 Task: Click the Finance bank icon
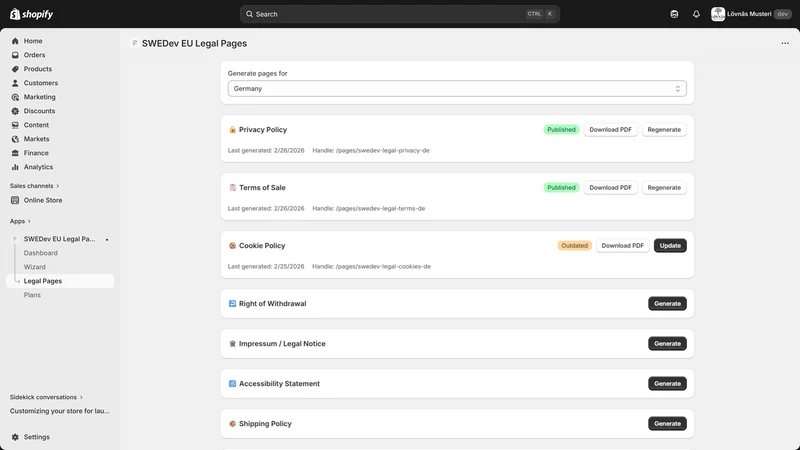pos(15,153)
